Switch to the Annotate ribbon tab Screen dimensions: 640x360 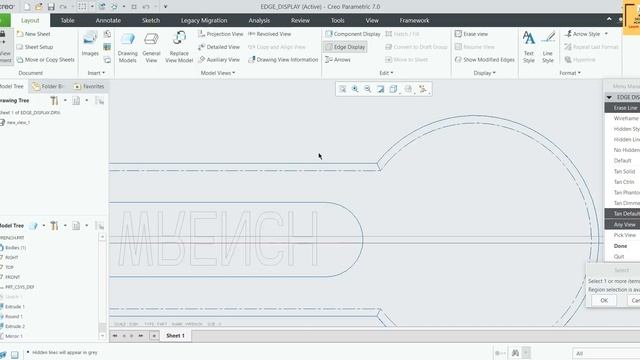[108, 20]
